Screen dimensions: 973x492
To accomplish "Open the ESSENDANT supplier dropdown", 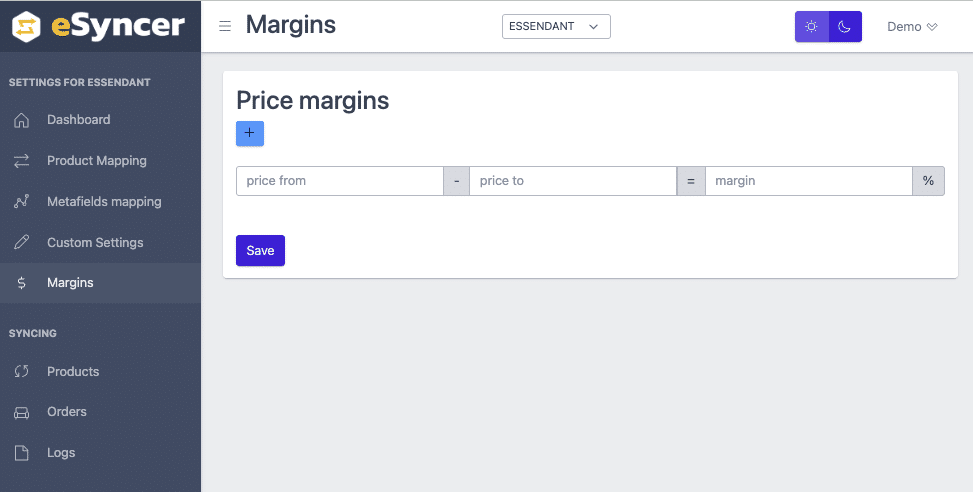I will pyautogui.click(x=556, y=27).
